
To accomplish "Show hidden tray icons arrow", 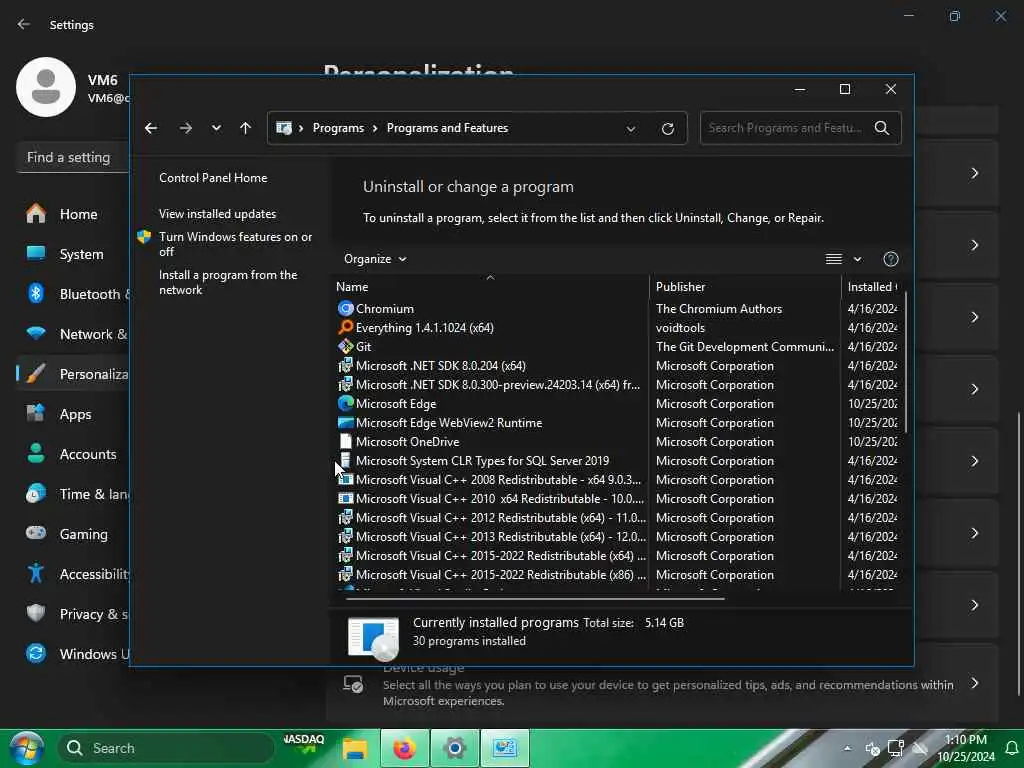I will [x=847, y=748].
